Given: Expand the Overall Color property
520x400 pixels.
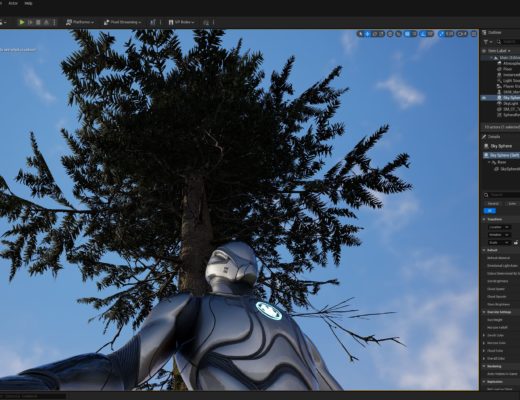Looking at the screenshot, I should coord(484,359).
